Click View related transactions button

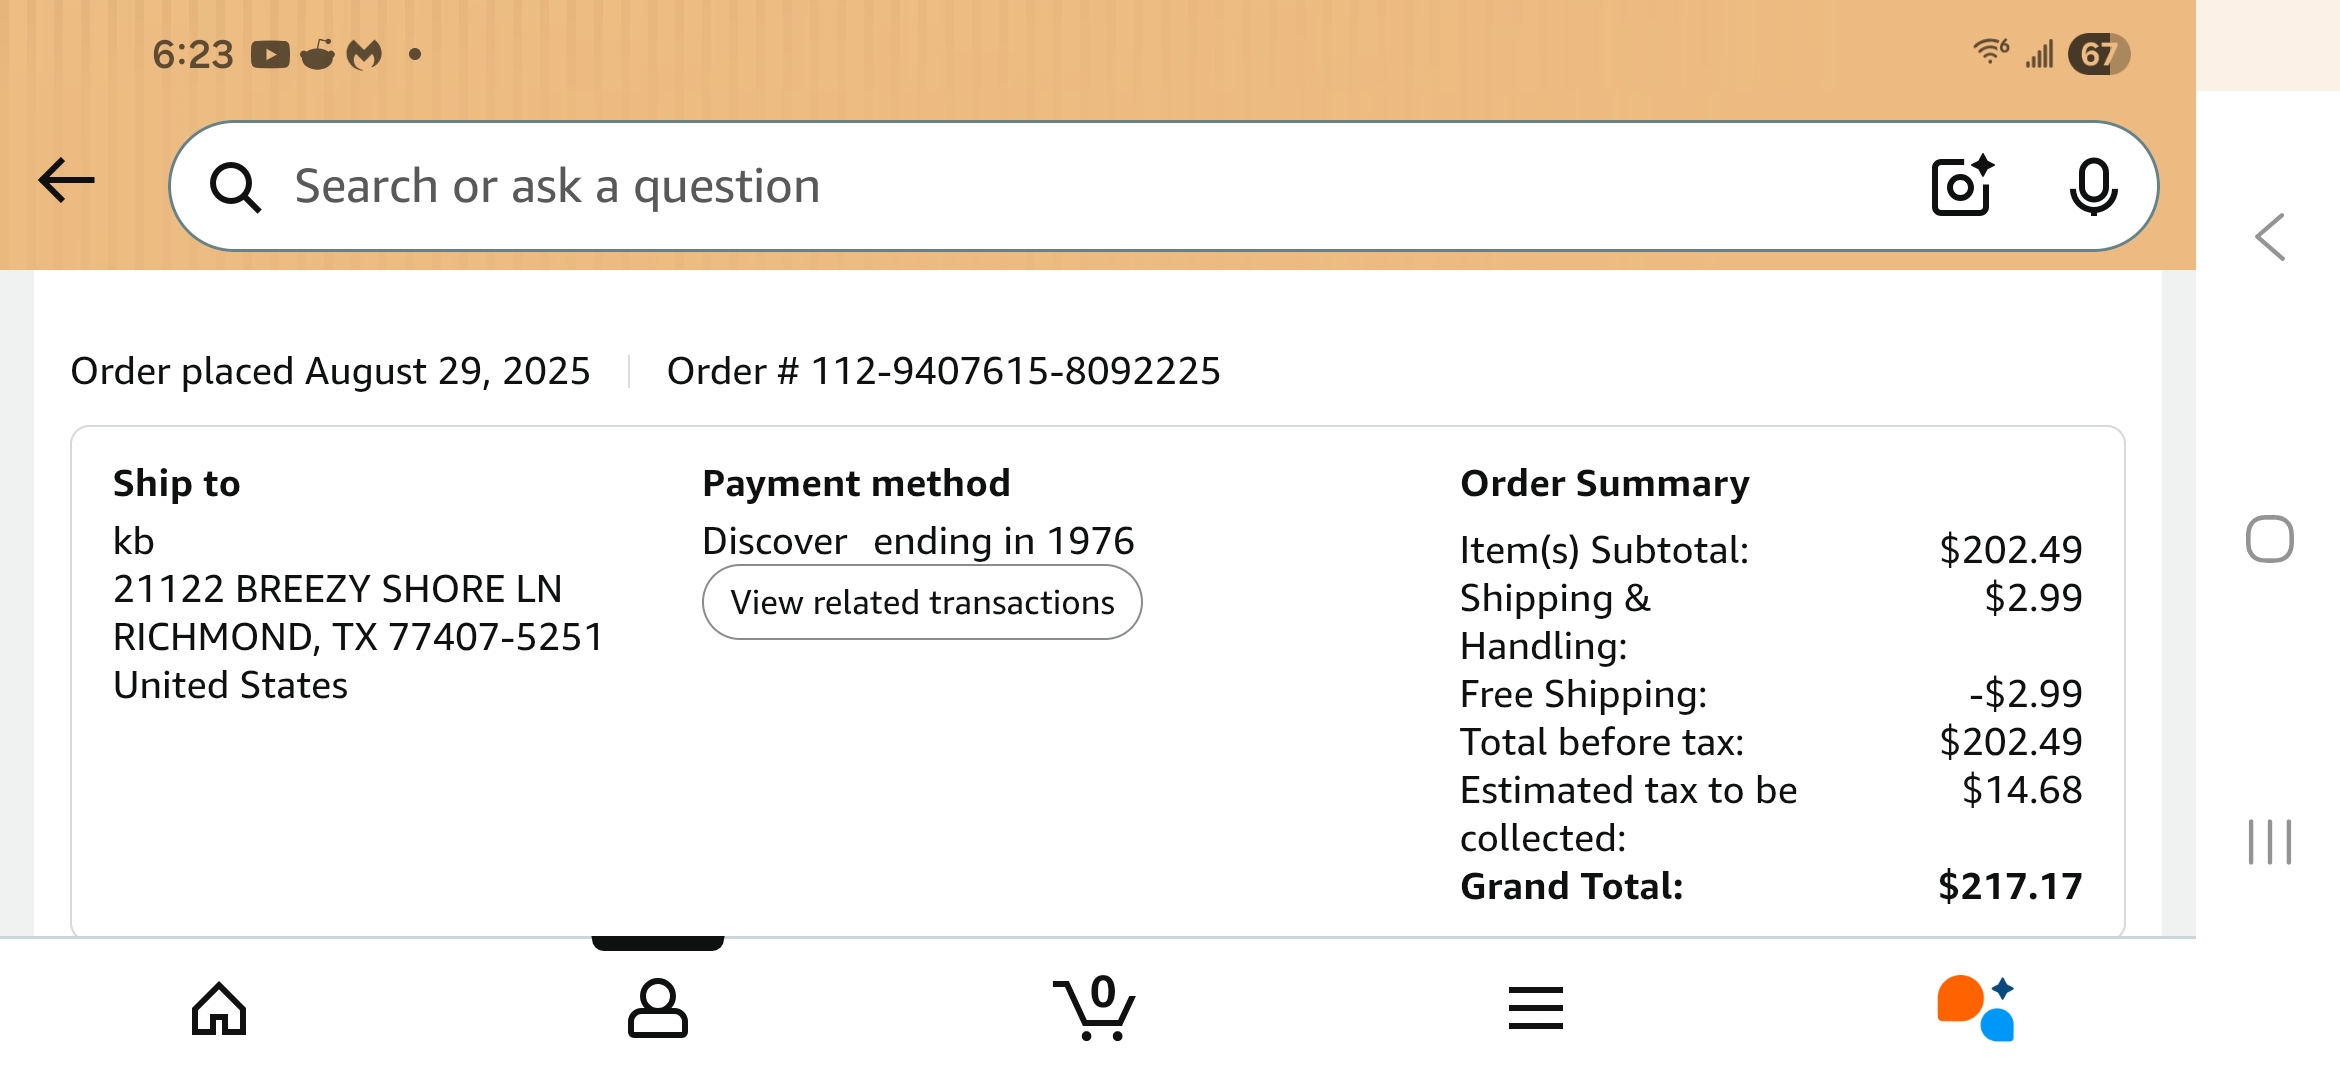point(922,602)
